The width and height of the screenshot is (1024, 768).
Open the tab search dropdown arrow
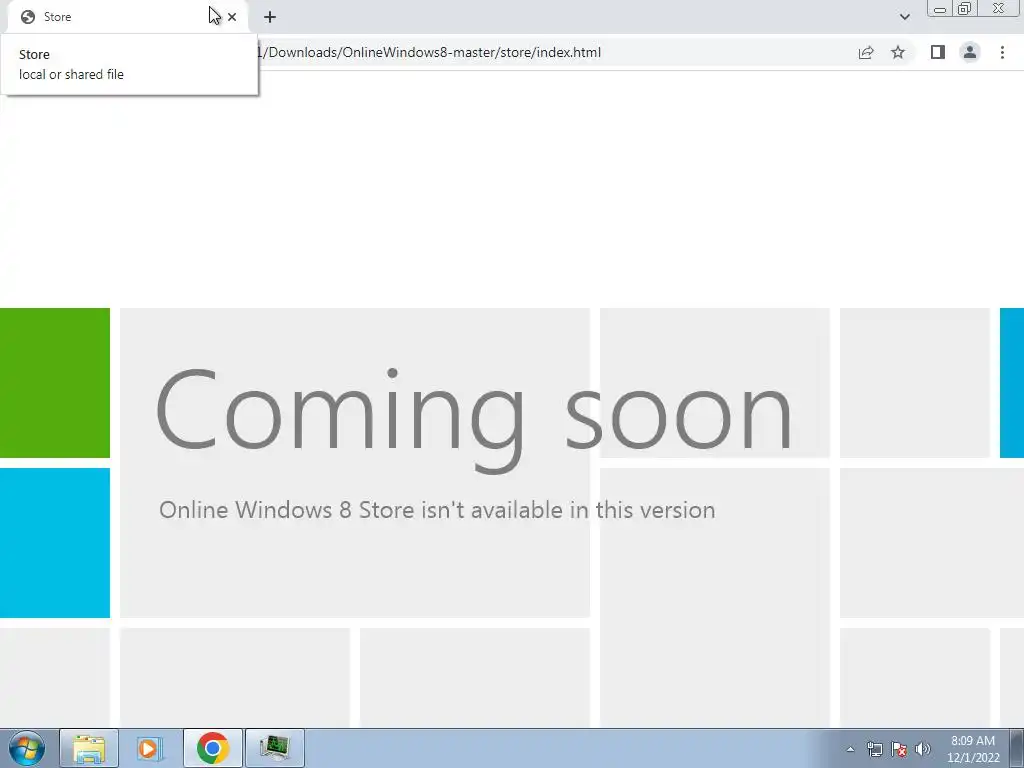pyautogui.click(x=904, y=17)
